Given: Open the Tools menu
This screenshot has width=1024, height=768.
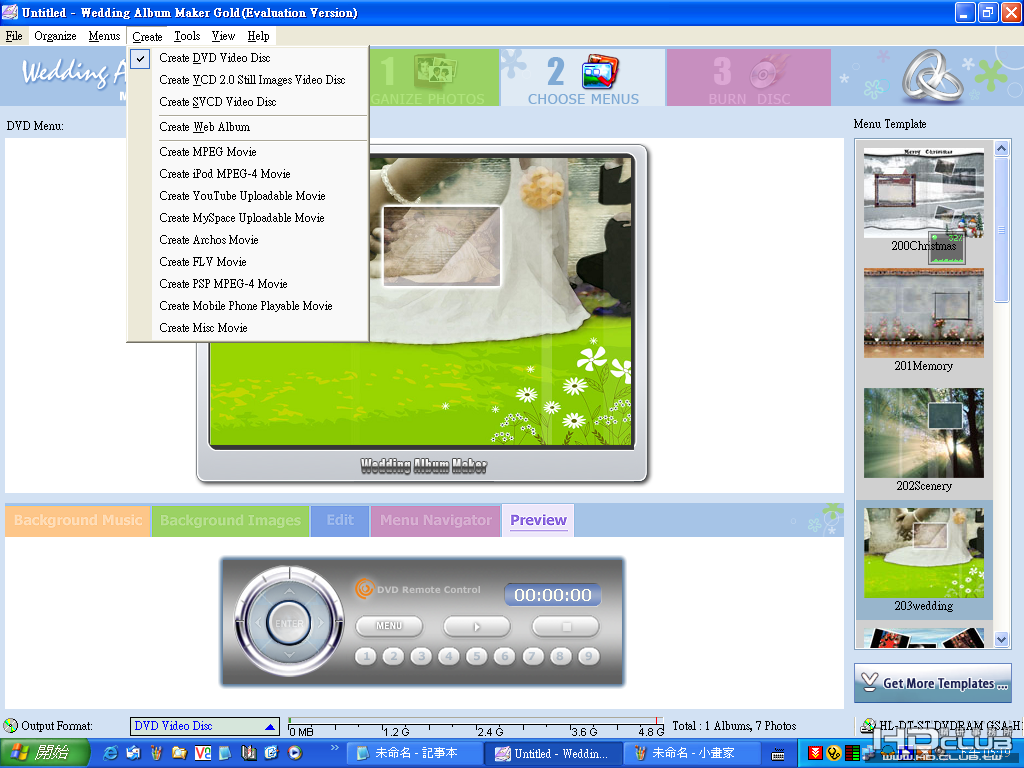Looking at the screenshot, I should click(187, 36).
